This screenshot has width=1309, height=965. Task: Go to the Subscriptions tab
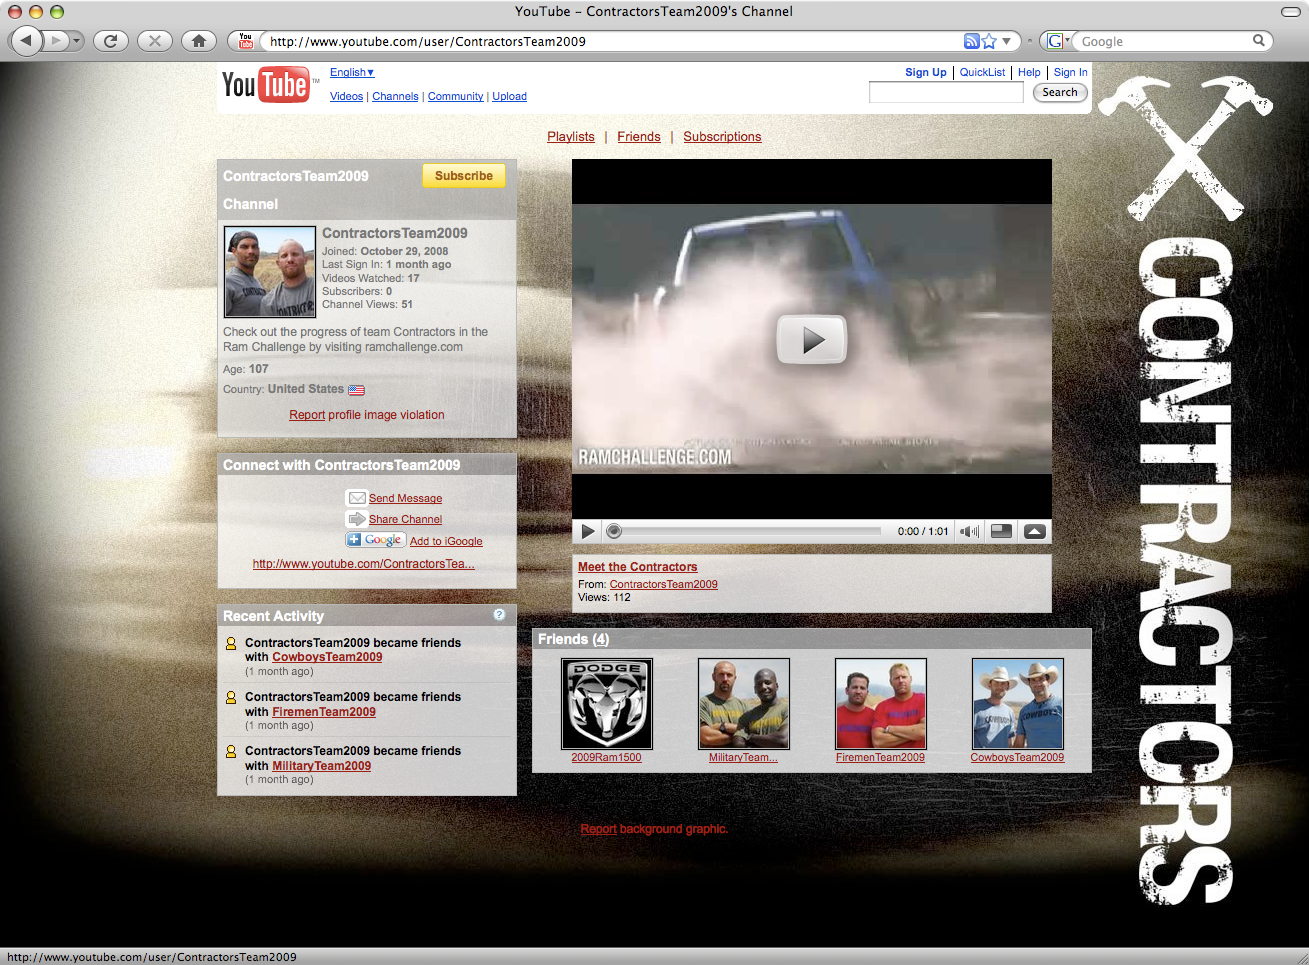click(722, 137)
